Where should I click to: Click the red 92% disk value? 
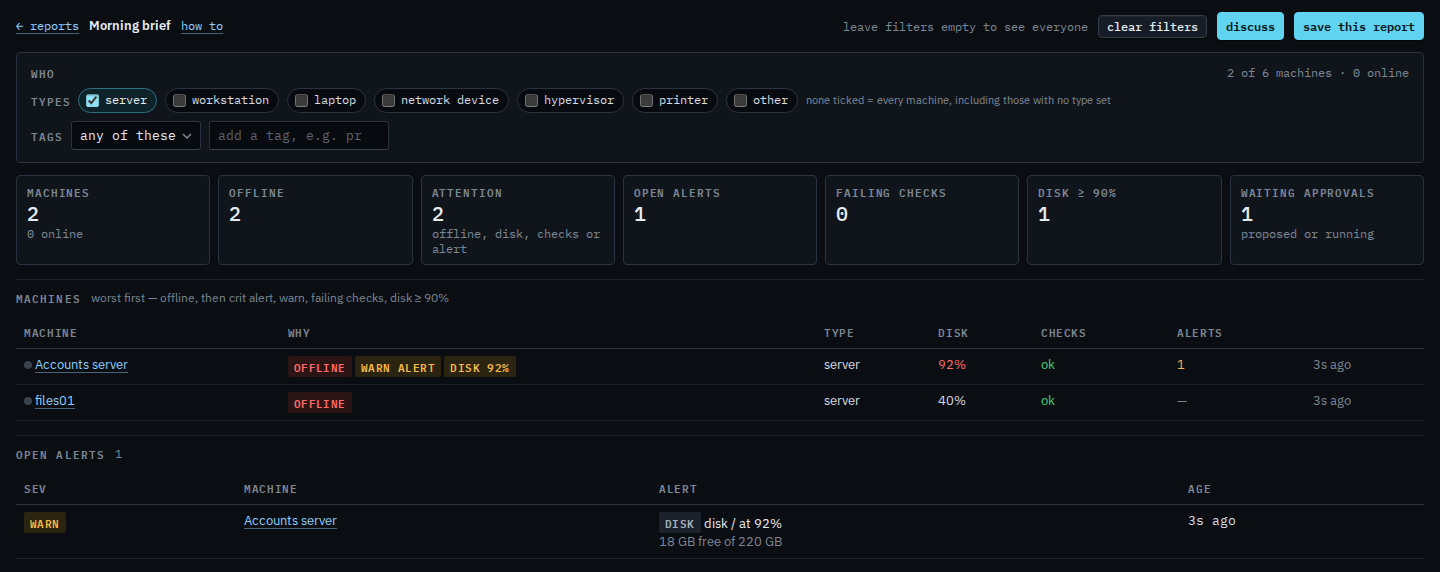pyautogui.click(x=952, y=365)
